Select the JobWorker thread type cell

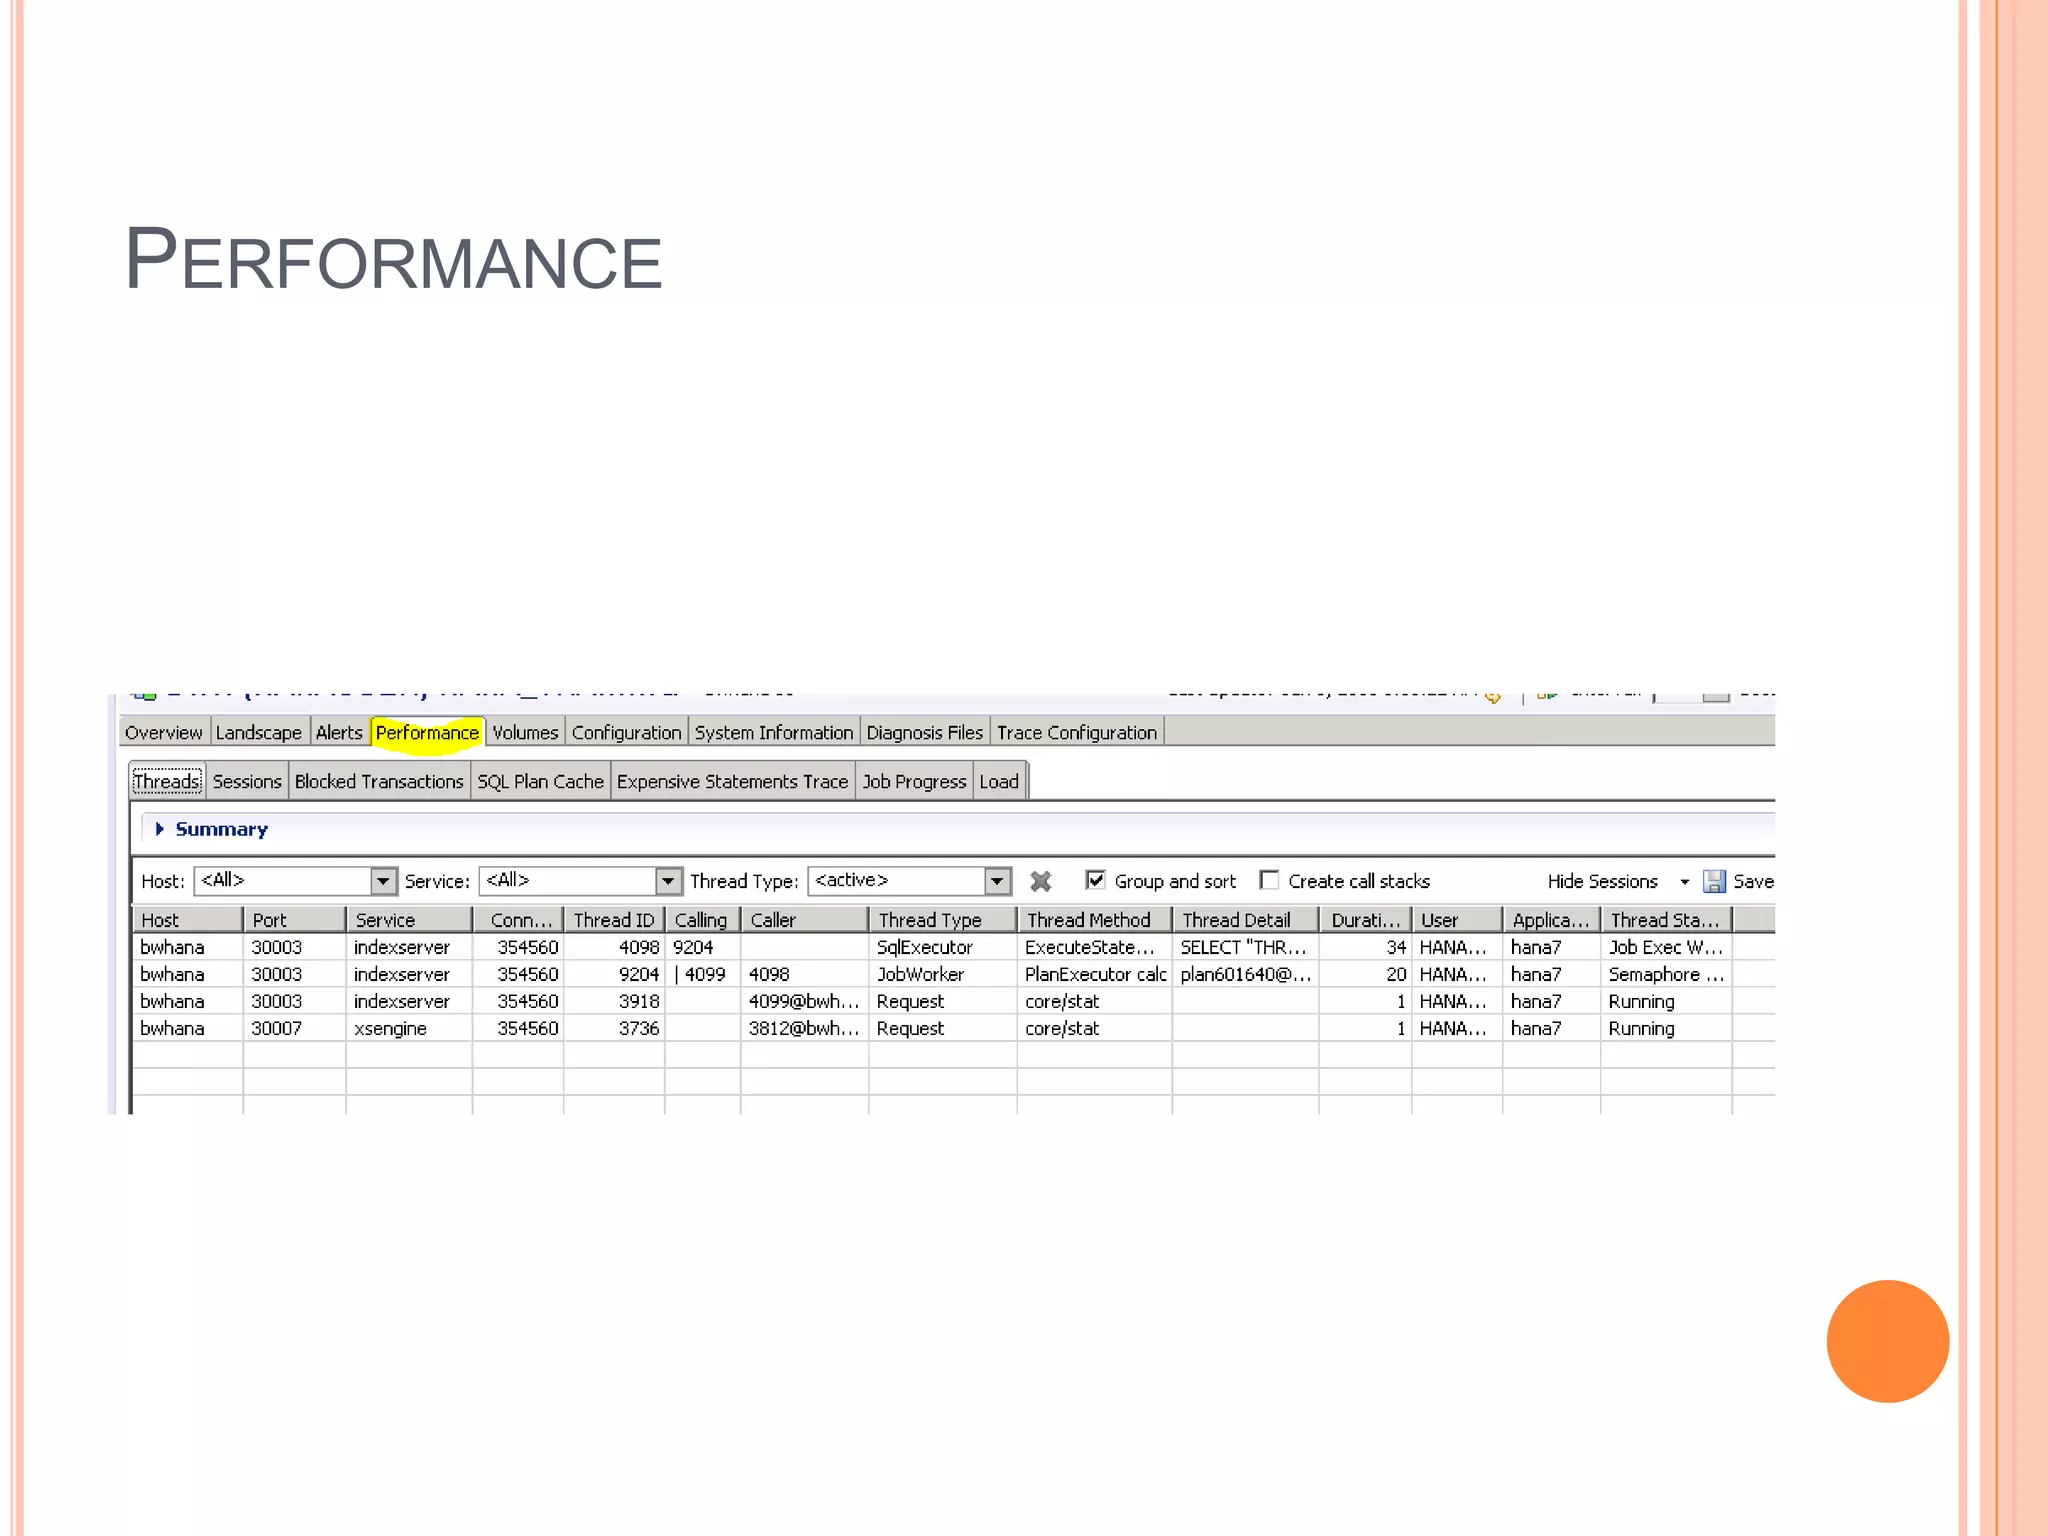pos(942,974)
